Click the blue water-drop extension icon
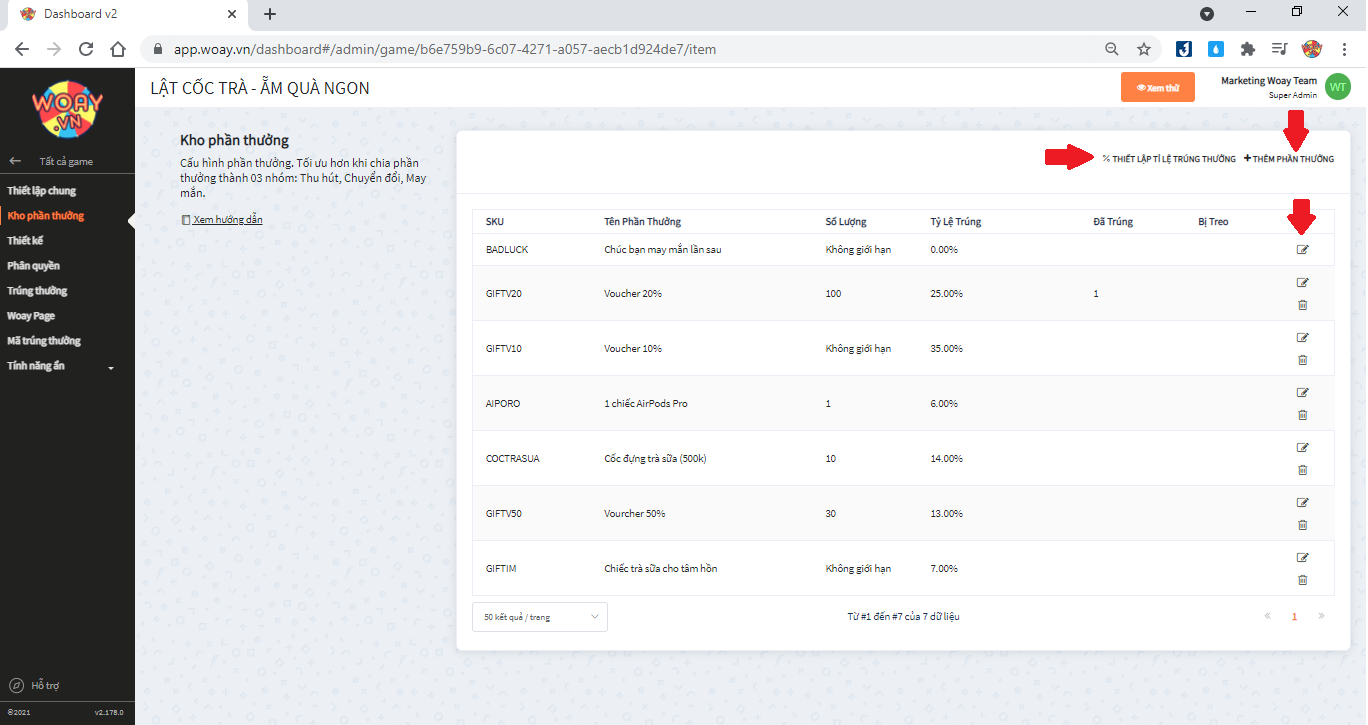 (x=1215, y=49)
